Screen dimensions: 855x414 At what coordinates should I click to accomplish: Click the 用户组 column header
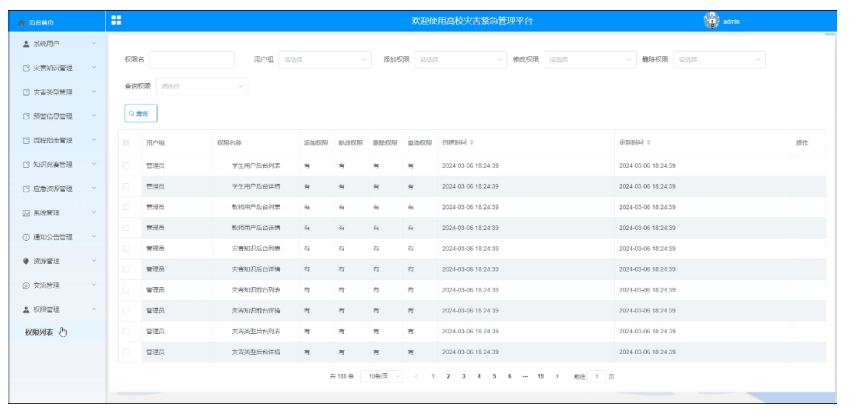[x=155, y=143]
